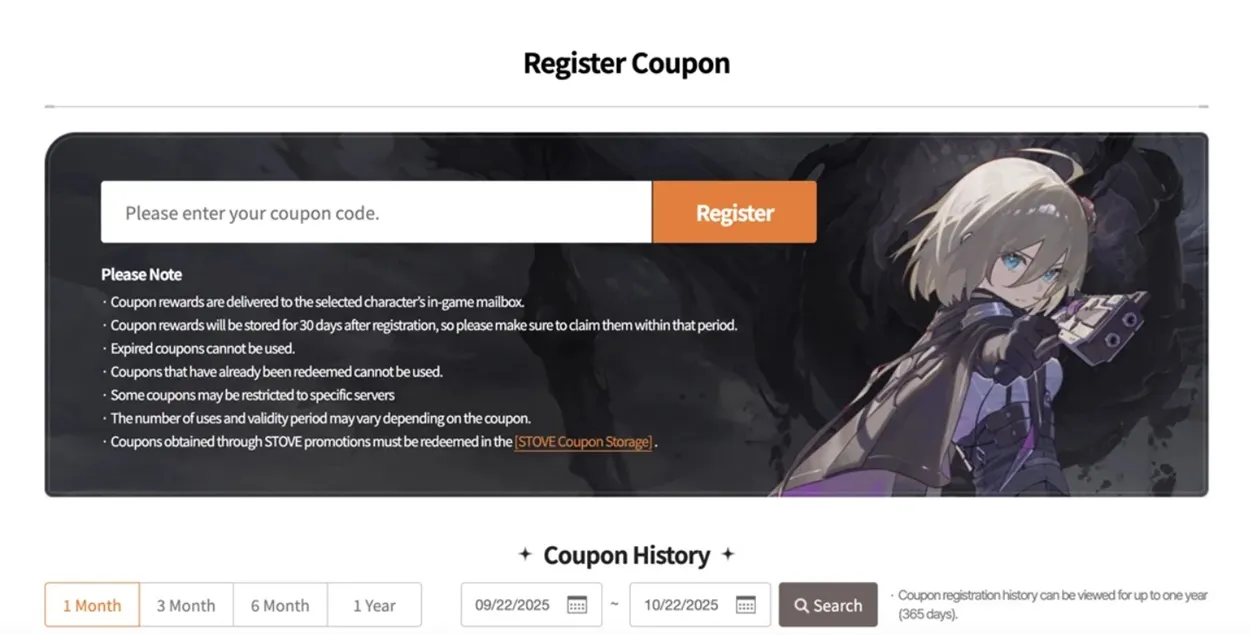This screenshot has height=635, width=1250.
Task: Open the STOVE Coupon Storage link
Action: pyautogui.click(x=583, y=442)
